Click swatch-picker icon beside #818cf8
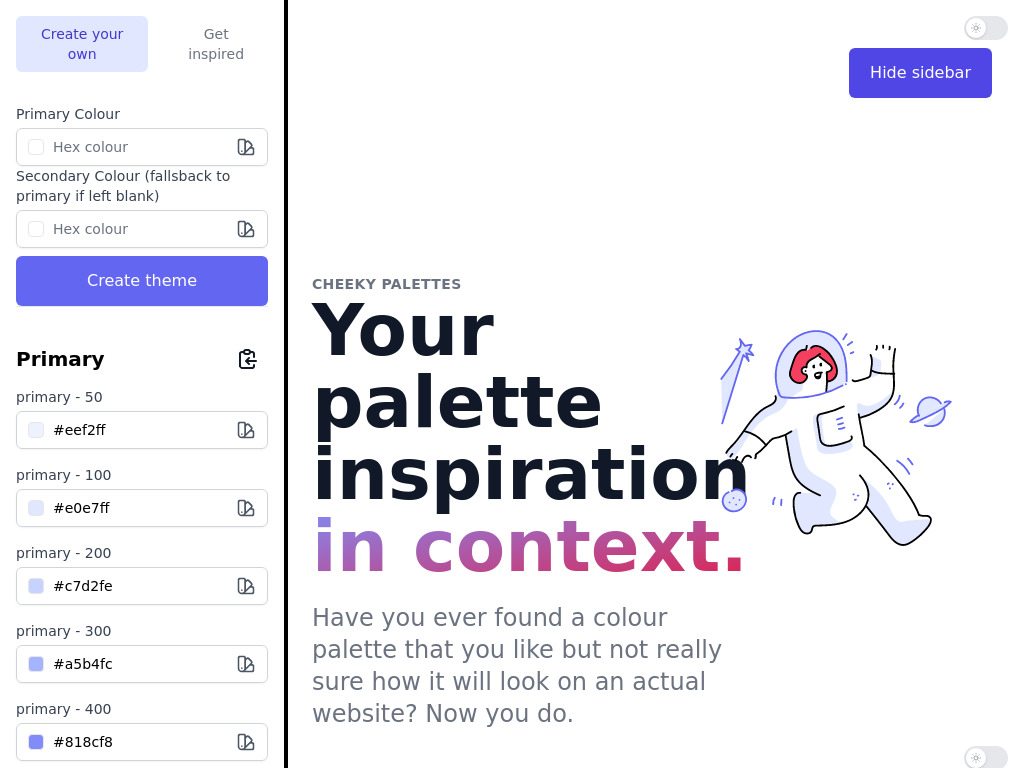 pyautogui.click(x=246, y=742)
